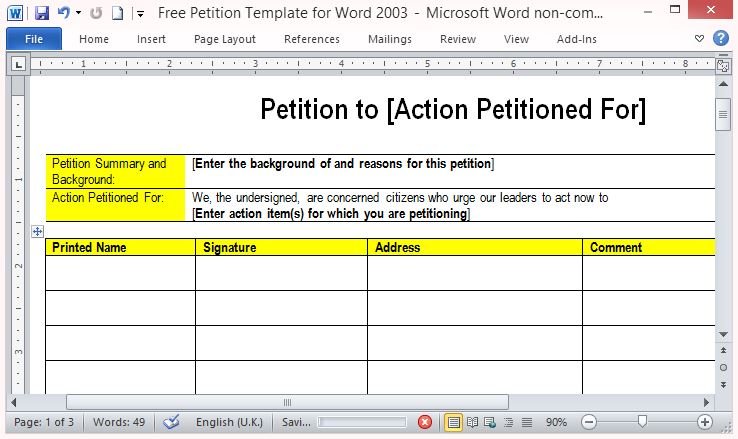The width and height of the screenshot is (738, 439).
Task: Click the tab stop selector on ruler
Action: pyautogui.click(x=18, y=64)
